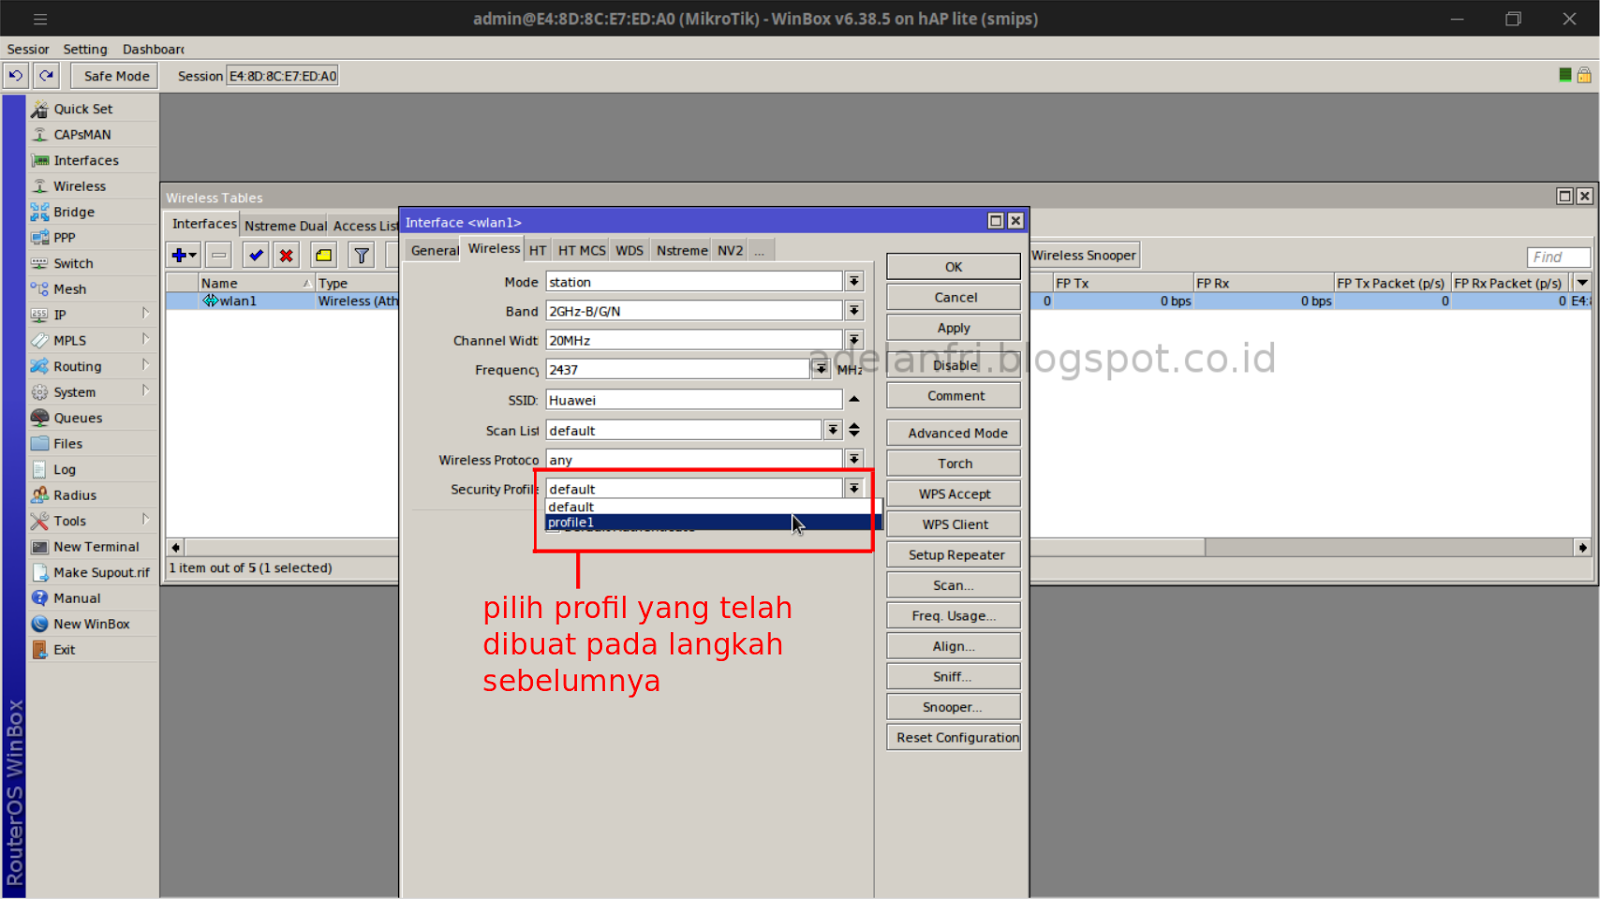The width and height of the screenshot is (1600, 899).
Task: Open Interfaces in the sidebar
Action: tap(86, 161)
